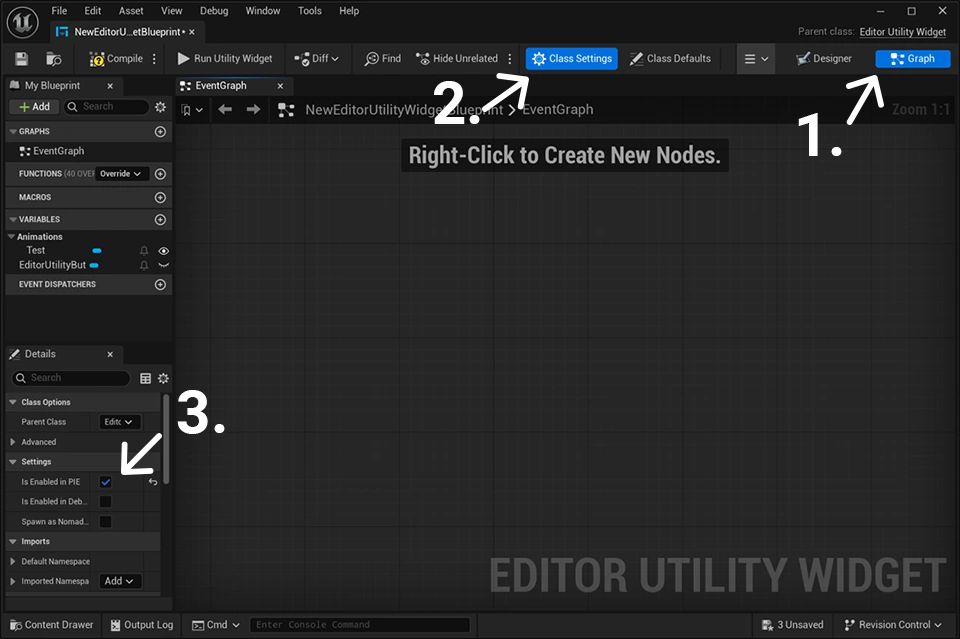Run Utility Widget
This screenshot has width=960, height=639.
(225, 59)
